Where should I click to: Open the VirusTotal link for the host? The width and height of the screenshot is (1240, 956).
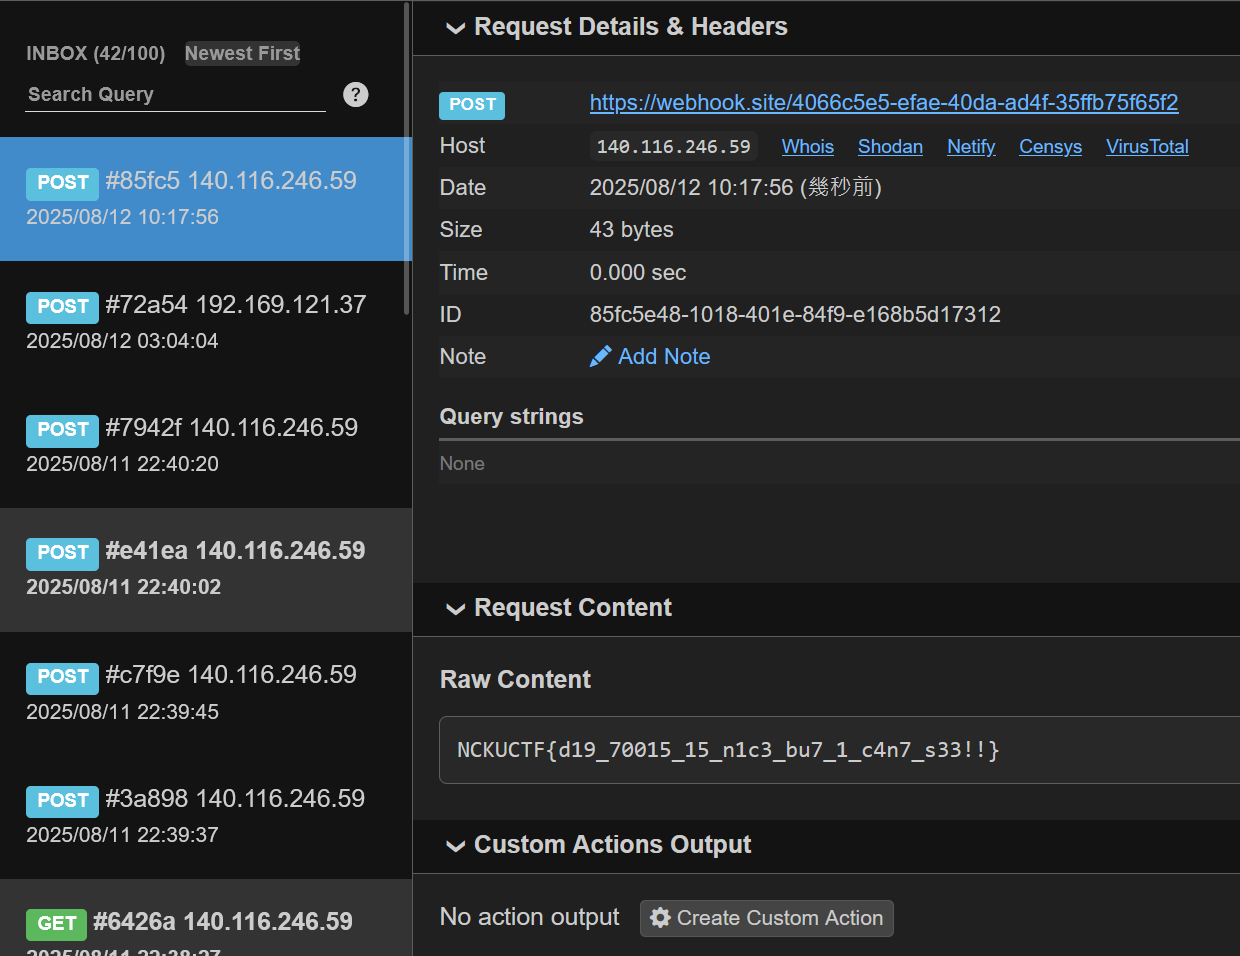coord(1147,147)
